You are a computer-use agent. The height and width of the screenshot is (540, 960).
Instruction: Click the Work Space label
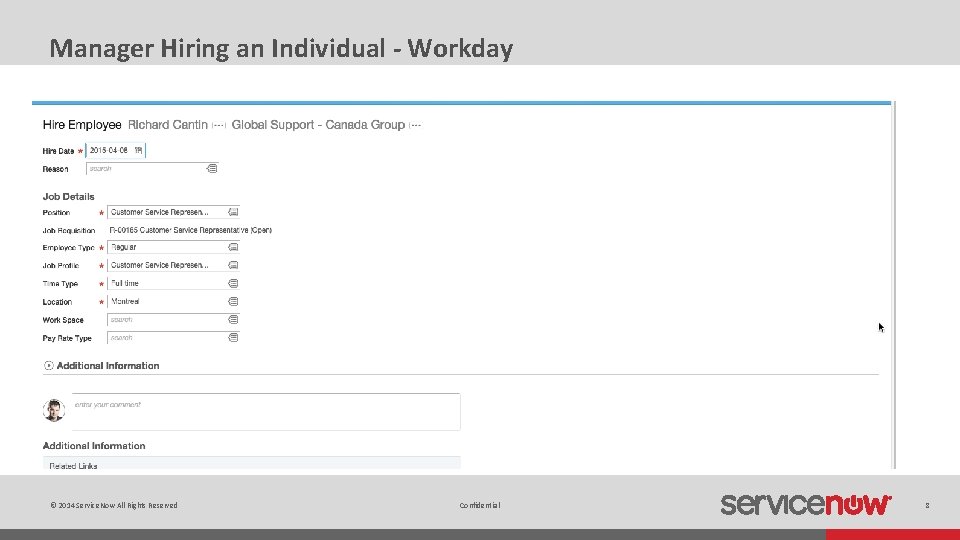click(62, 320)
